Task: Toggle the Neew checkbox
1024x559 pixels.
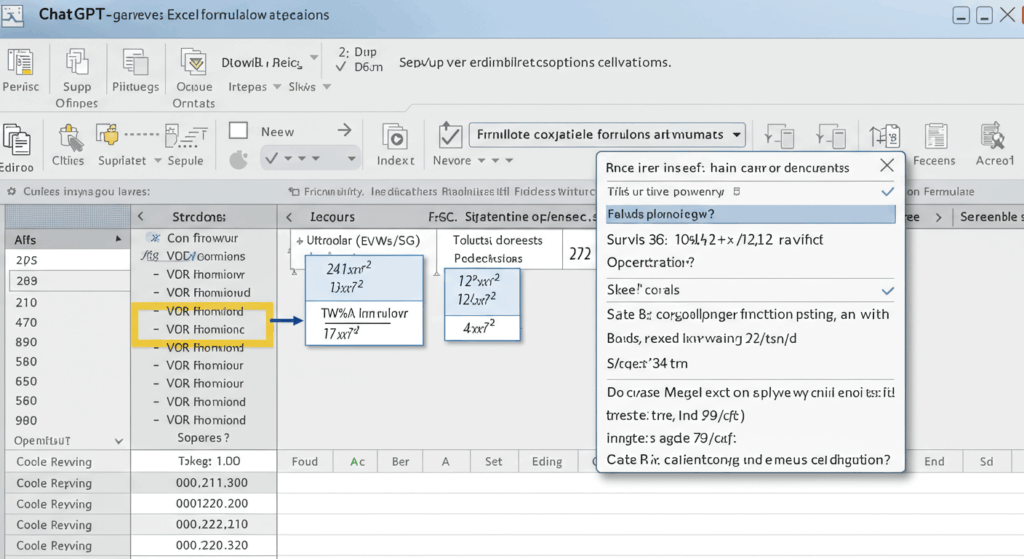Action: pyautogui.click(x=238, y=131)
